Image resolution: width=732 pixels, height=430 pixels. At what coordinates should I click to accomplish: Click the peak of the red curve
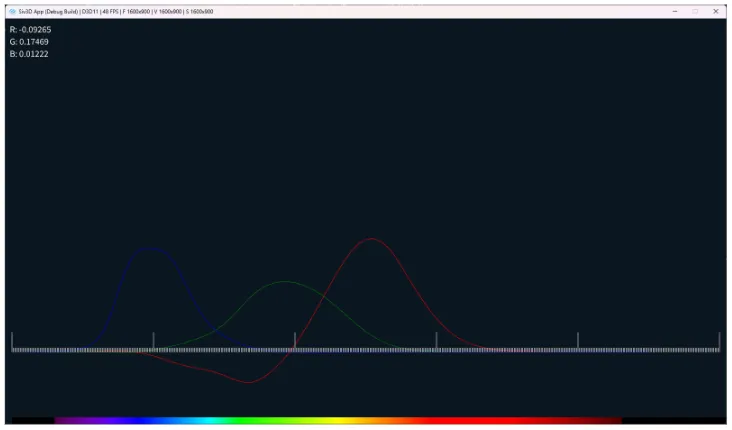372,239
